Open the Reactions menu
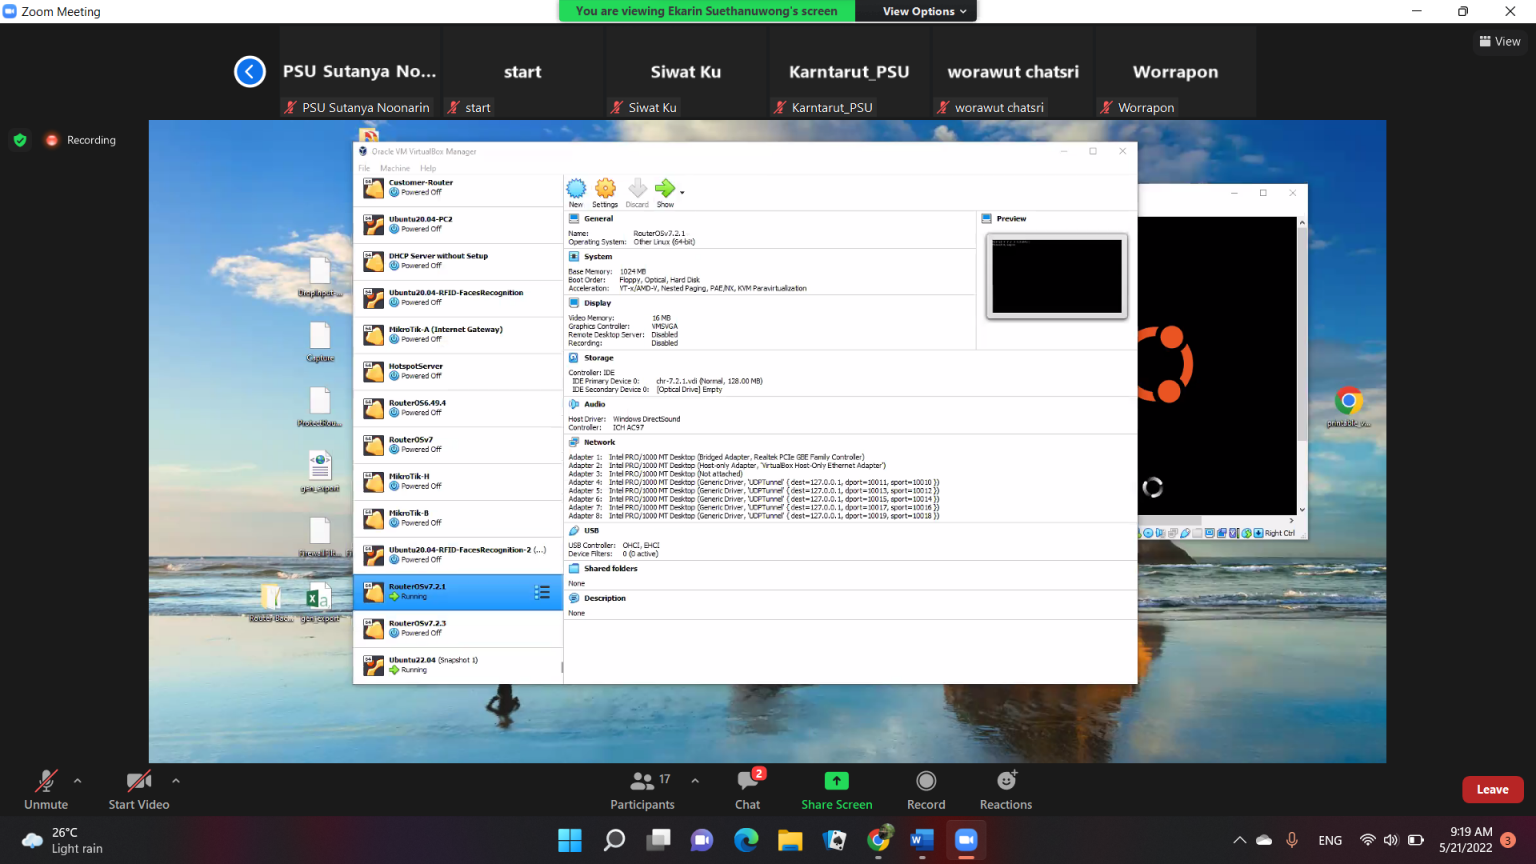 point(1006,781)
